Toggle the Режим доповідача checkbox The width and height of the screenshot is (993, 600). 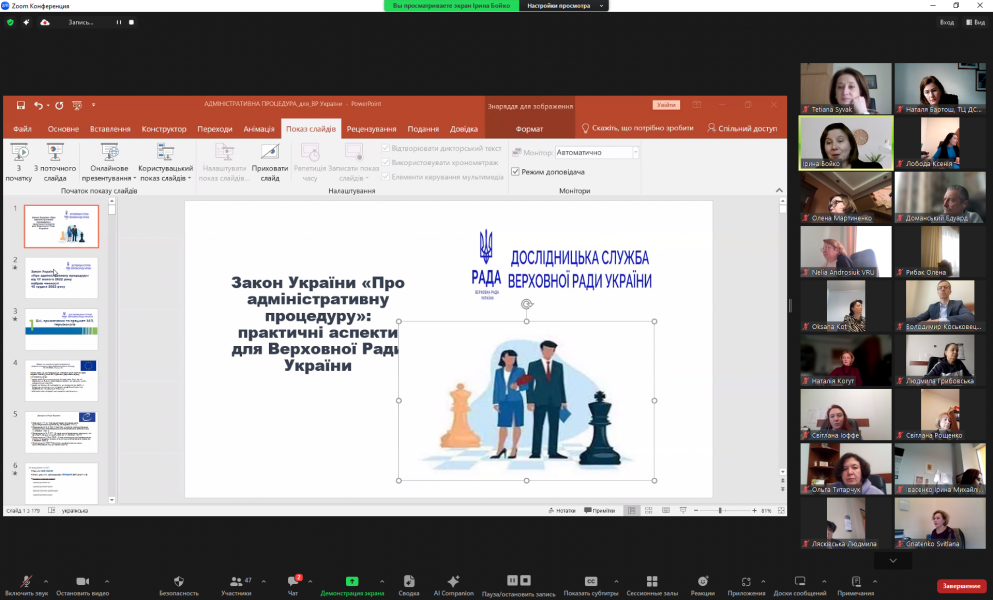tap(516, 172)
